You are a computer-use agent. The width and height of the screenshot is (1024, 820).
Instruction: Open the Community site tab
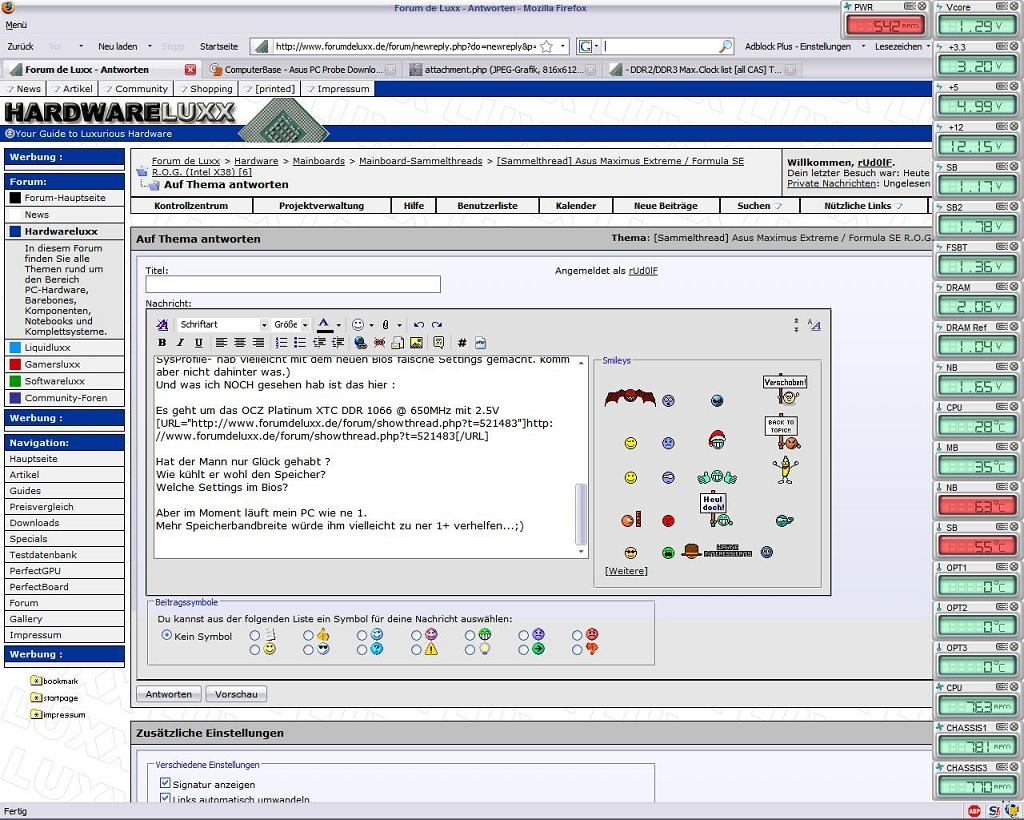point(136,89)
